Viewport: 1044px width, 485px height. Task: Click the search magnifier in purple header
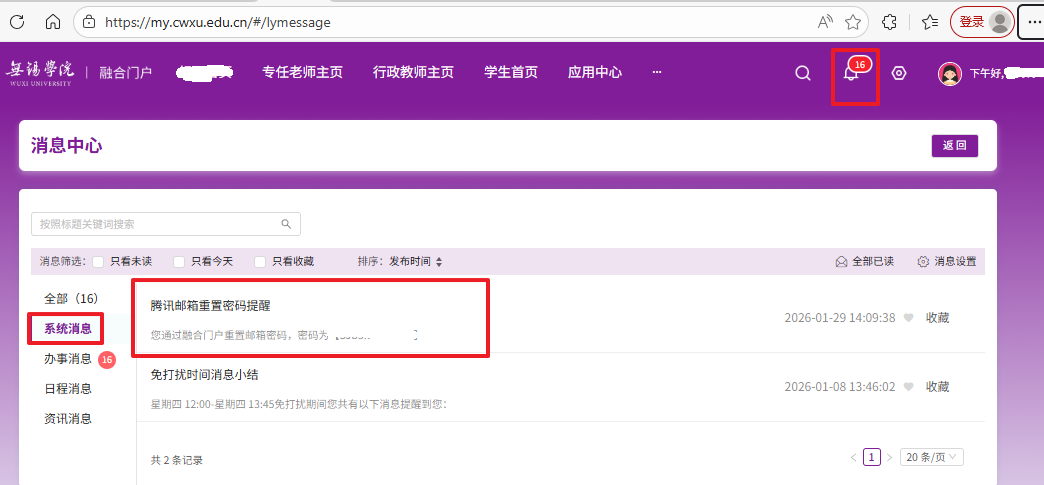point(802,73)
